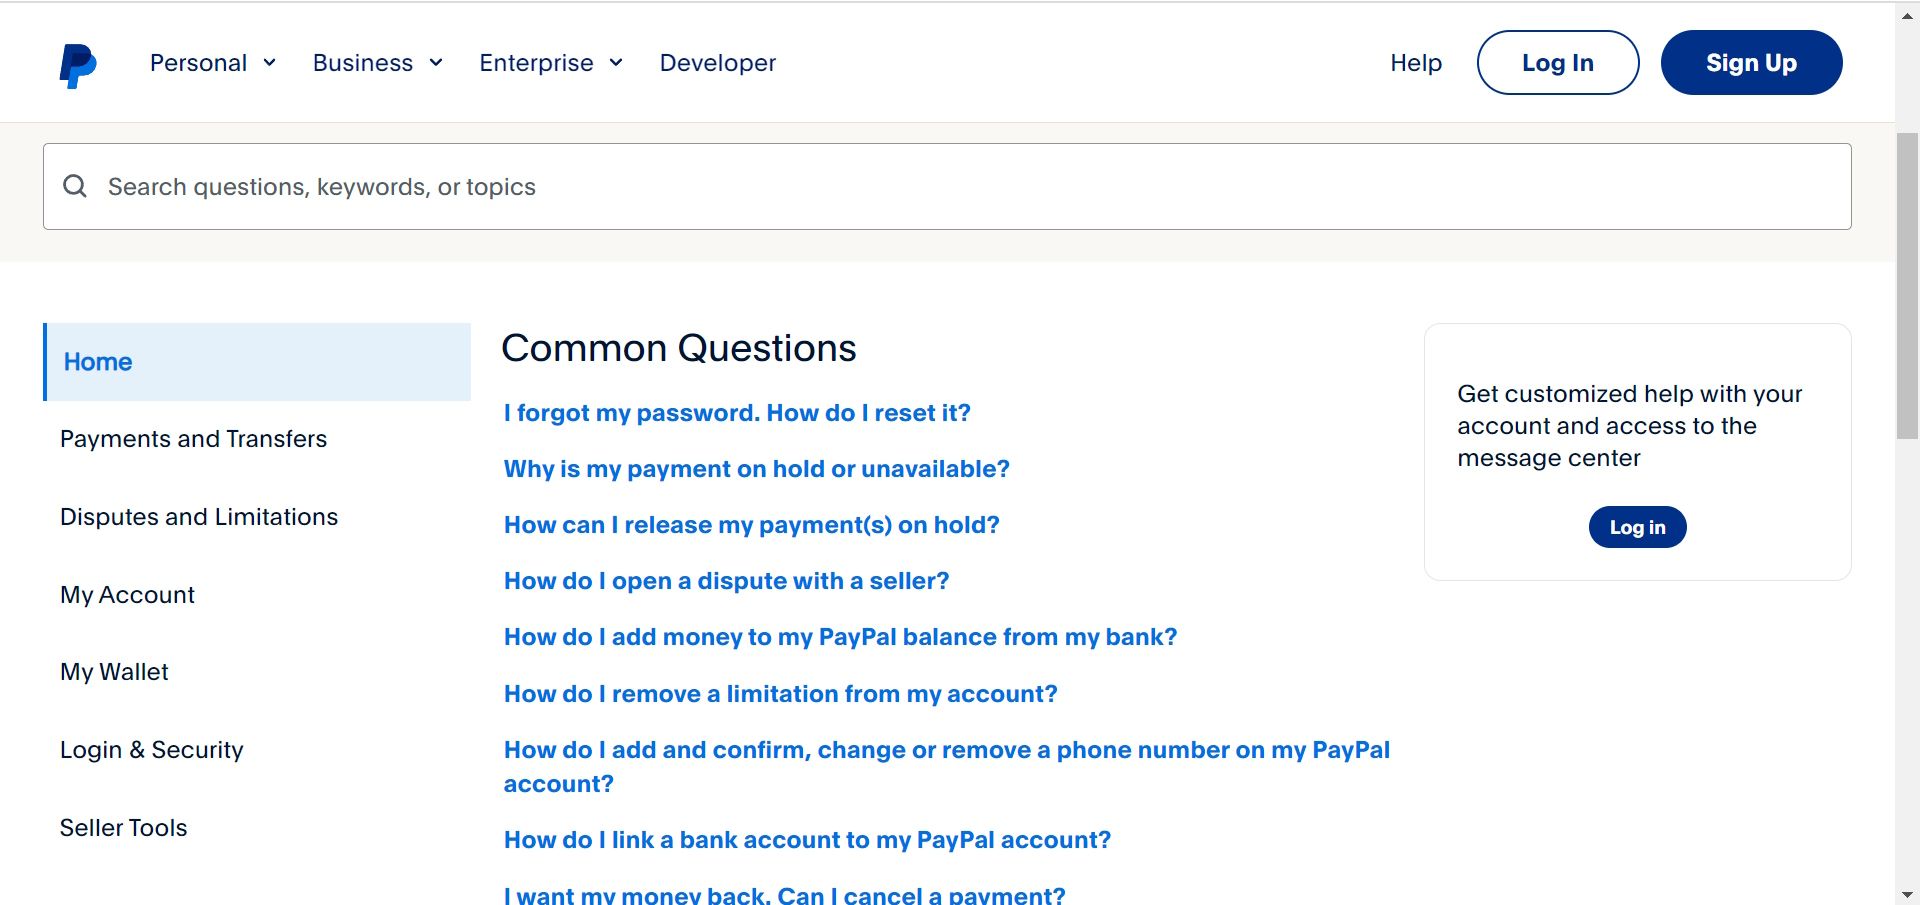Open the forgot password question link

737,413
